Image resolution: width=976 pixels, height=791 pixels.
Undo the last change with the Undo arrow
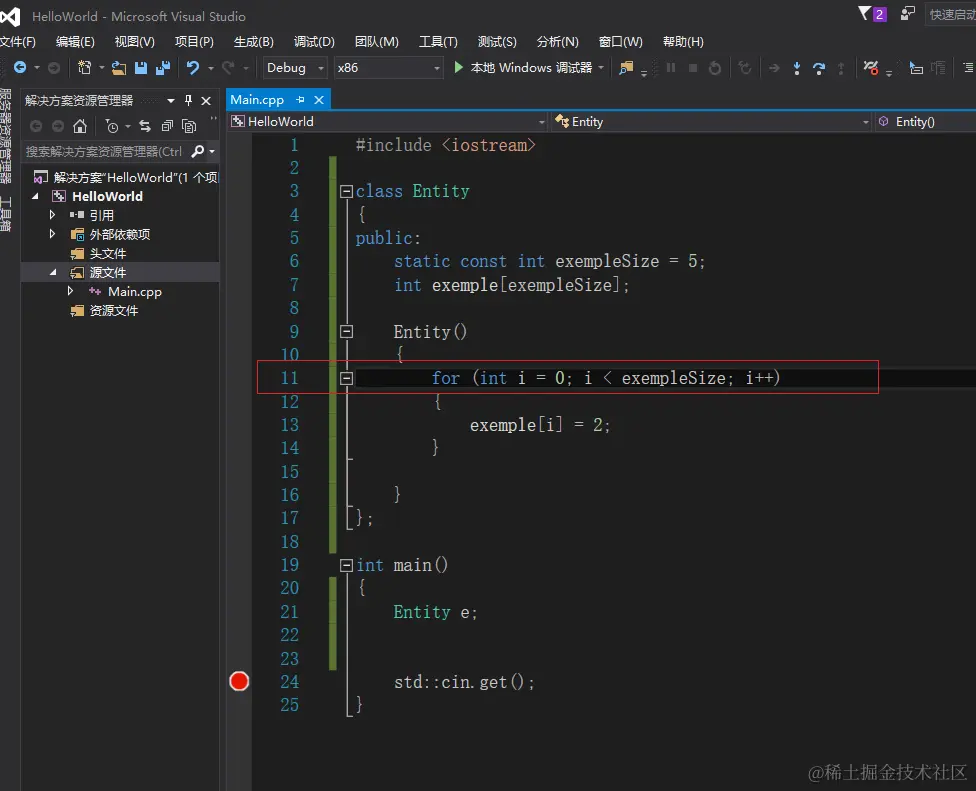pos(193,67)
